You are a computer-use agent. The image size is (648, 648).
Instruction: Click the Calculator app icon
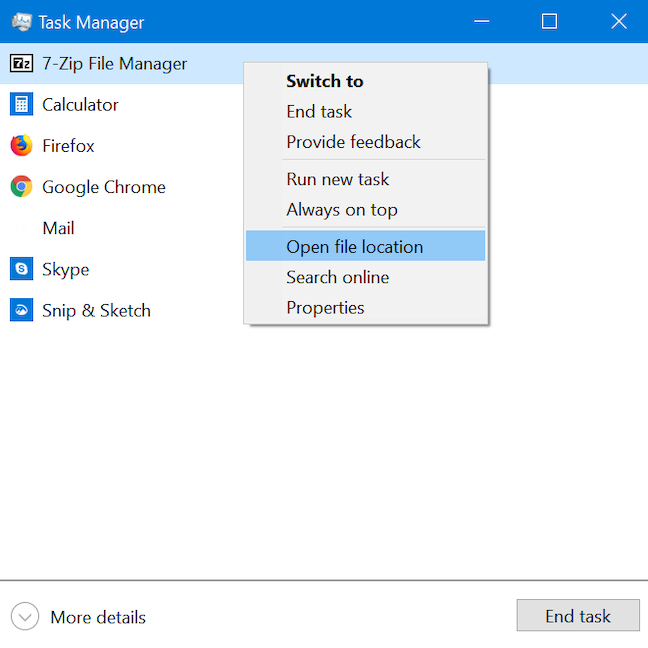pos(21,104)
